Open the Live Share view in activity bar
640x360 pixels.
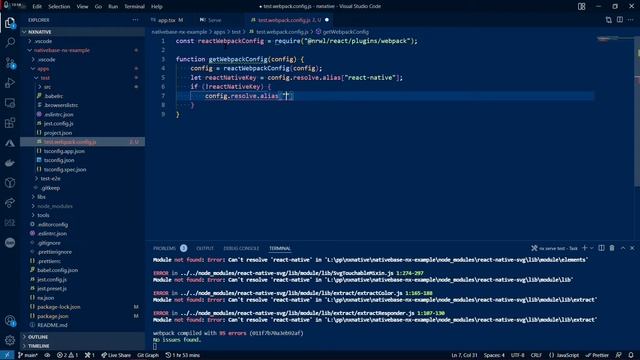tap(10, 203)
